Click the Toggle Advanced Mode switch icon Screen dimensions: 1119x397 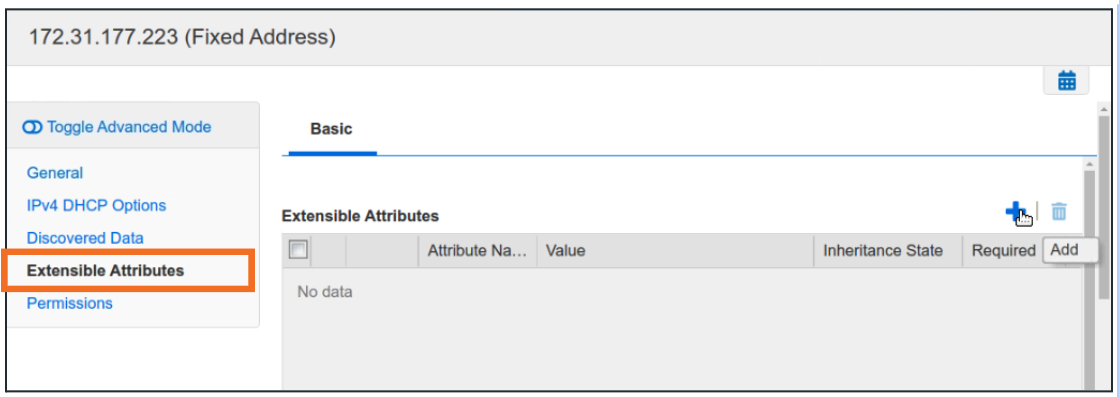[33, 127]
